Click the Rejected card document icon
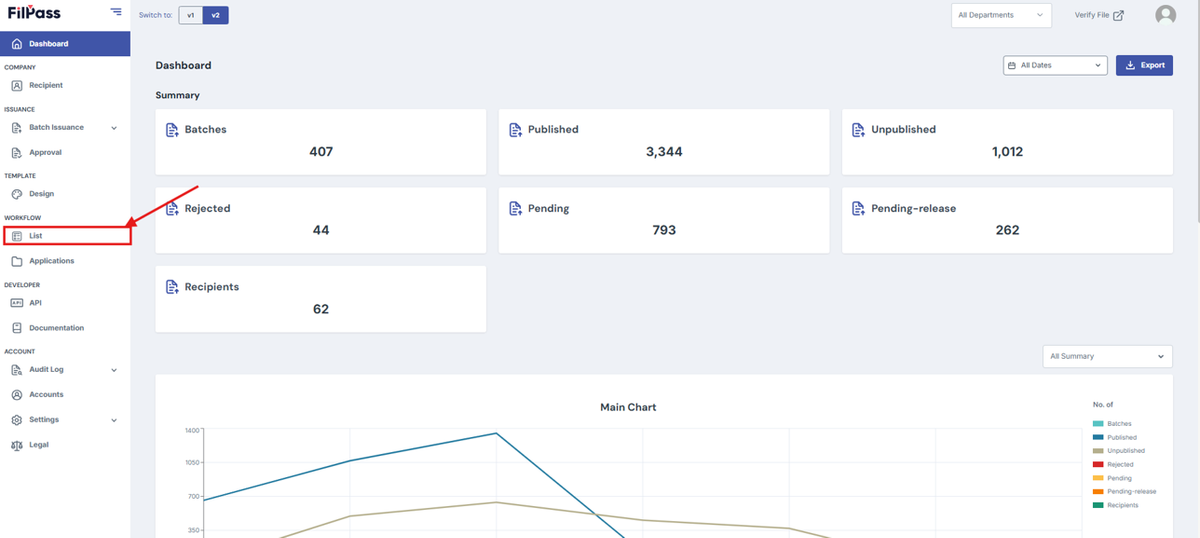Viewport: 1200px width, 538px height. point(172,209)
